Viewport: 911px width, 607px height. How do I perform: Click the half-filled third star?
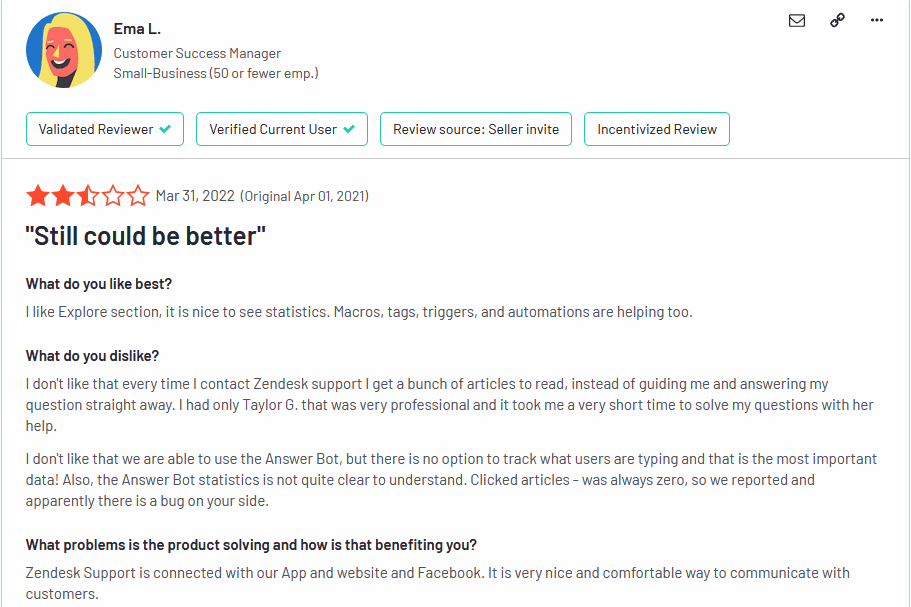click(x=88, y=196)
